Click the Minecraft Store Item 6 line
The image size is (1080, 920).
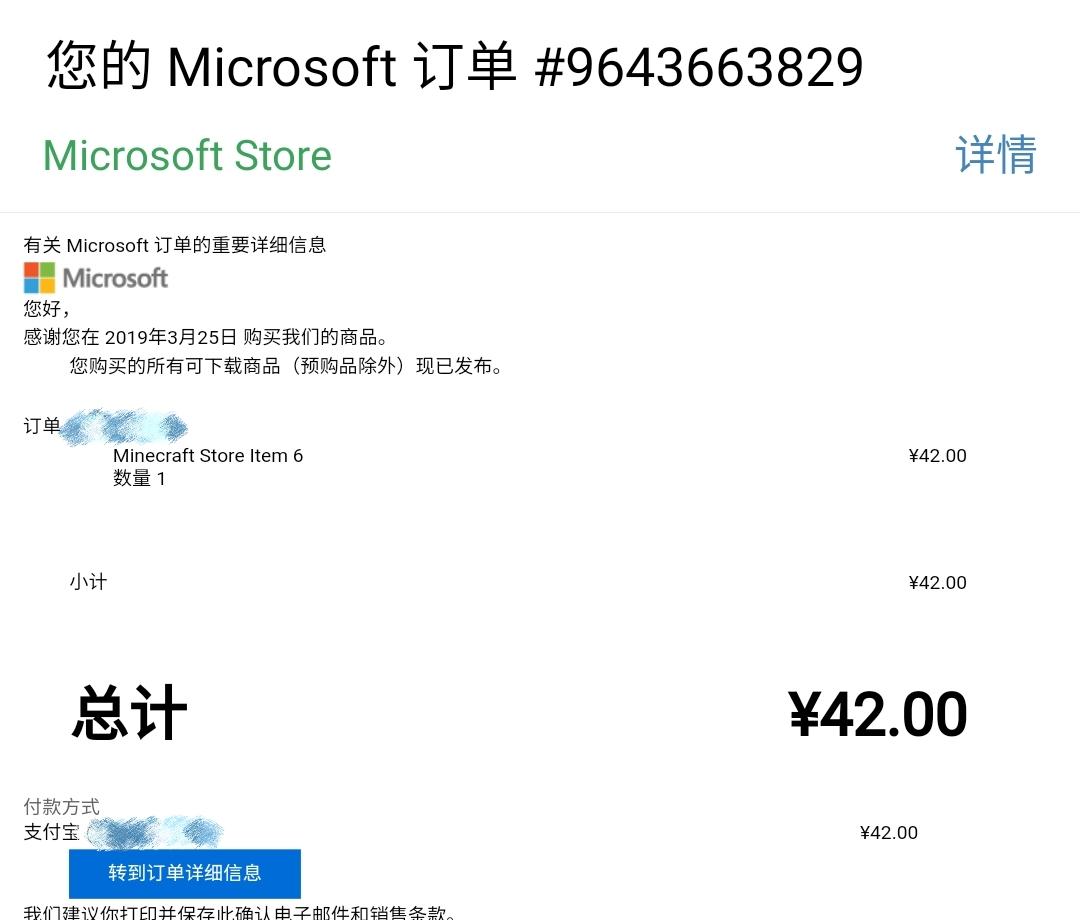click(x=208, y=456)
